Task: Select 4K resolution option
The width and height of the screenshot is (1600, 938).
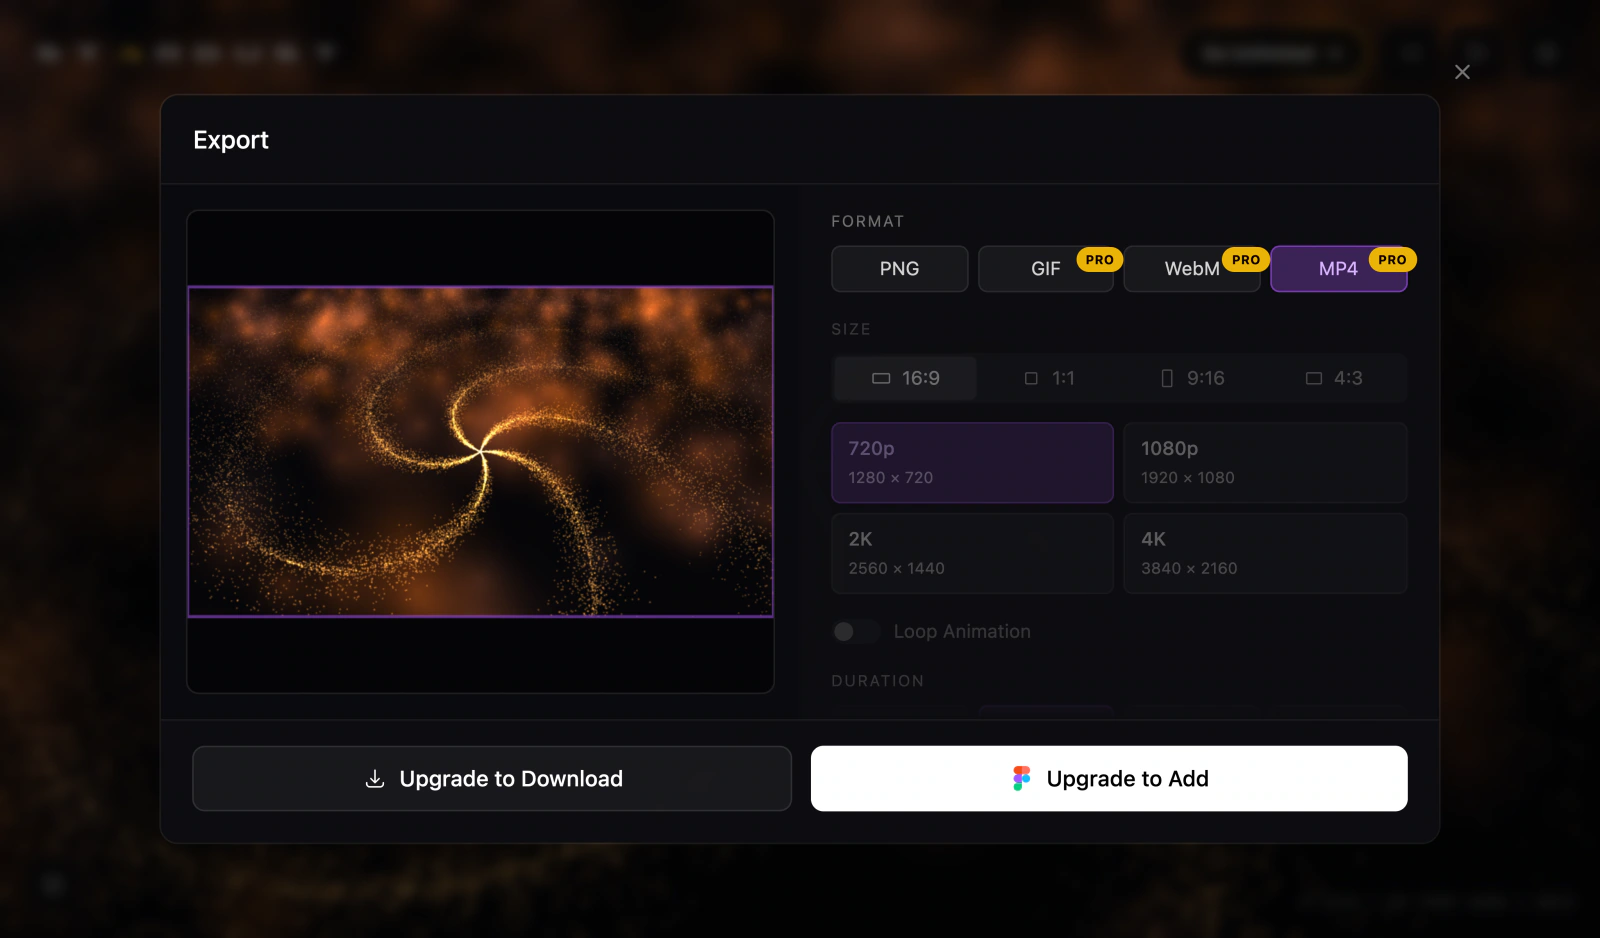Action: [x=1265, y=553]
